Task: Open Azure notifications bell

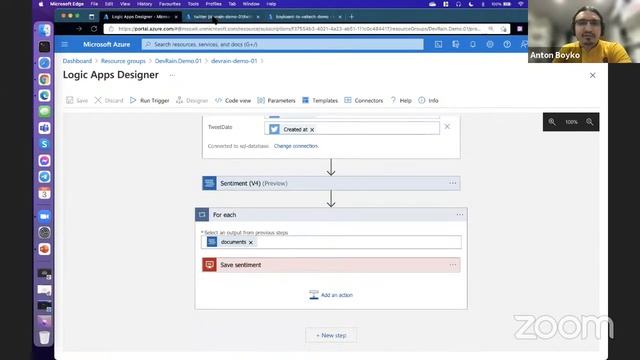Action: [x=473, y=44]
